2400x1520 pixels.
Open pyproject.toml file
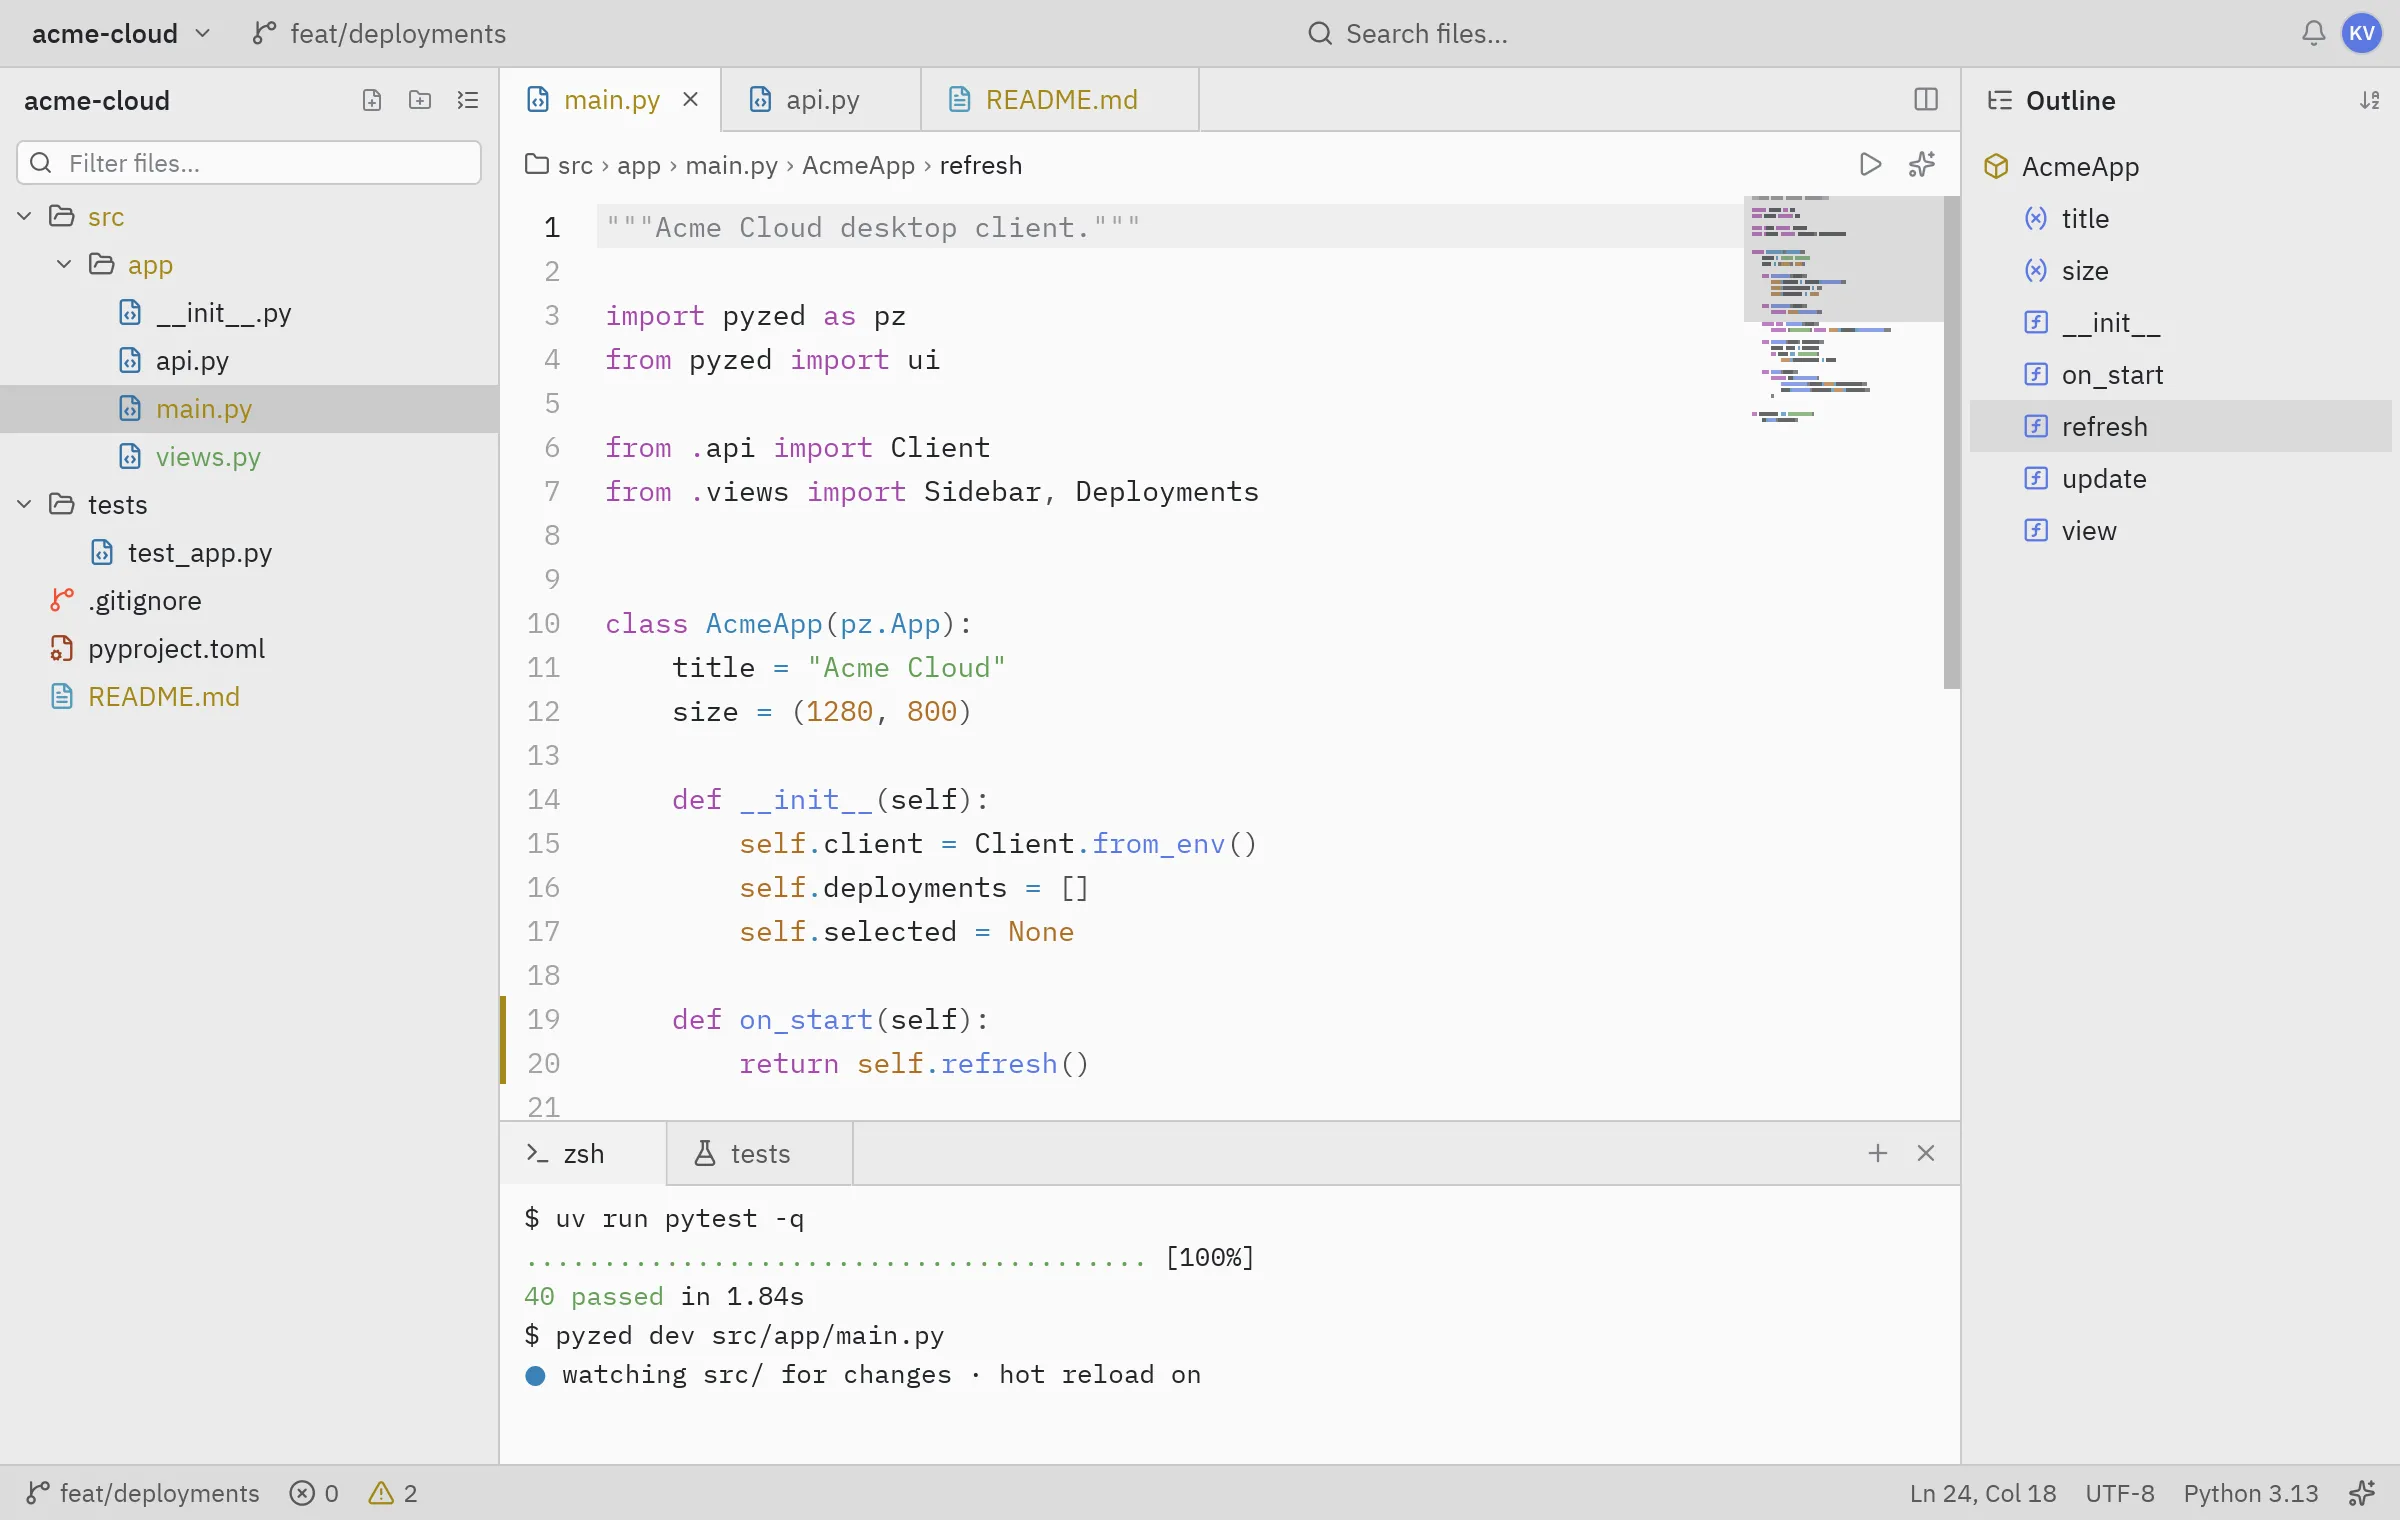point(249,649)
